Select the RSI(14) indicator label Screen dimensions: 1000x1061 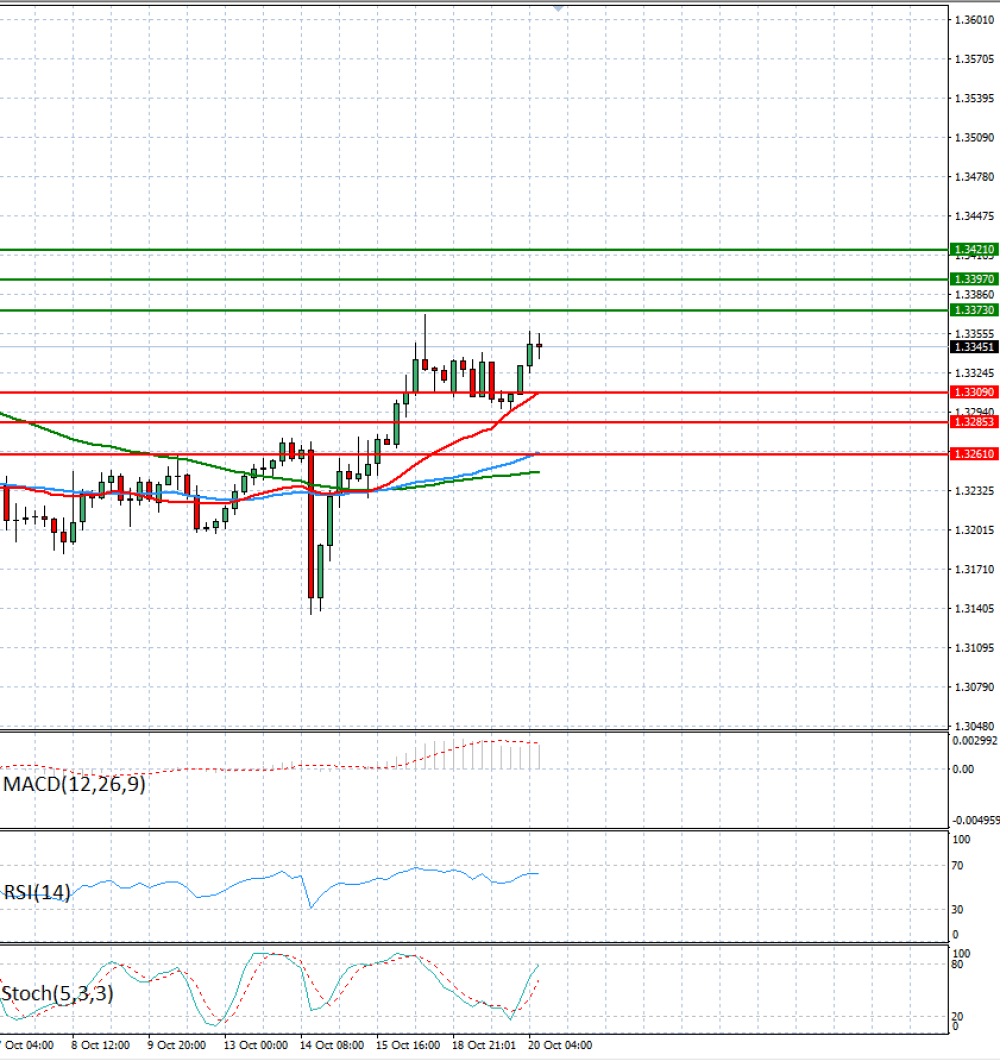coord(37,893)
